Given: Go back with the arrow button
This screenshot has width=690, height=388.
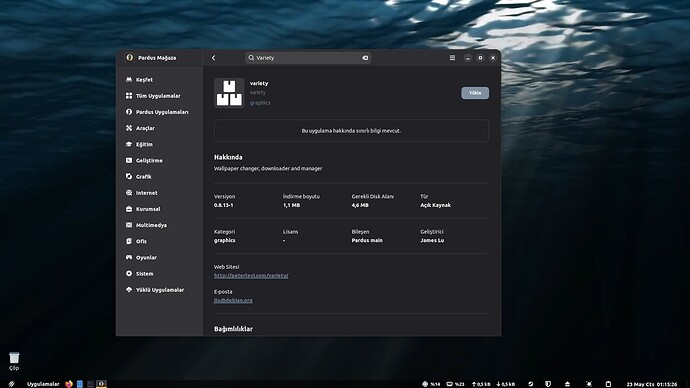Looking at the screenshot, I should (213, 58).
